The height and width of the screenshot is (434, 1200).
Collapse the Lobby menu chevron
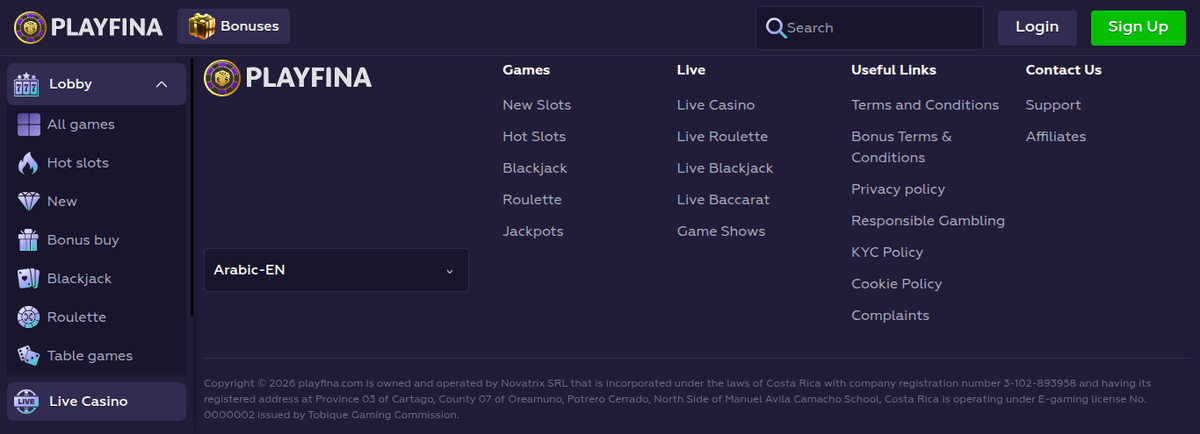pos(162,85)
